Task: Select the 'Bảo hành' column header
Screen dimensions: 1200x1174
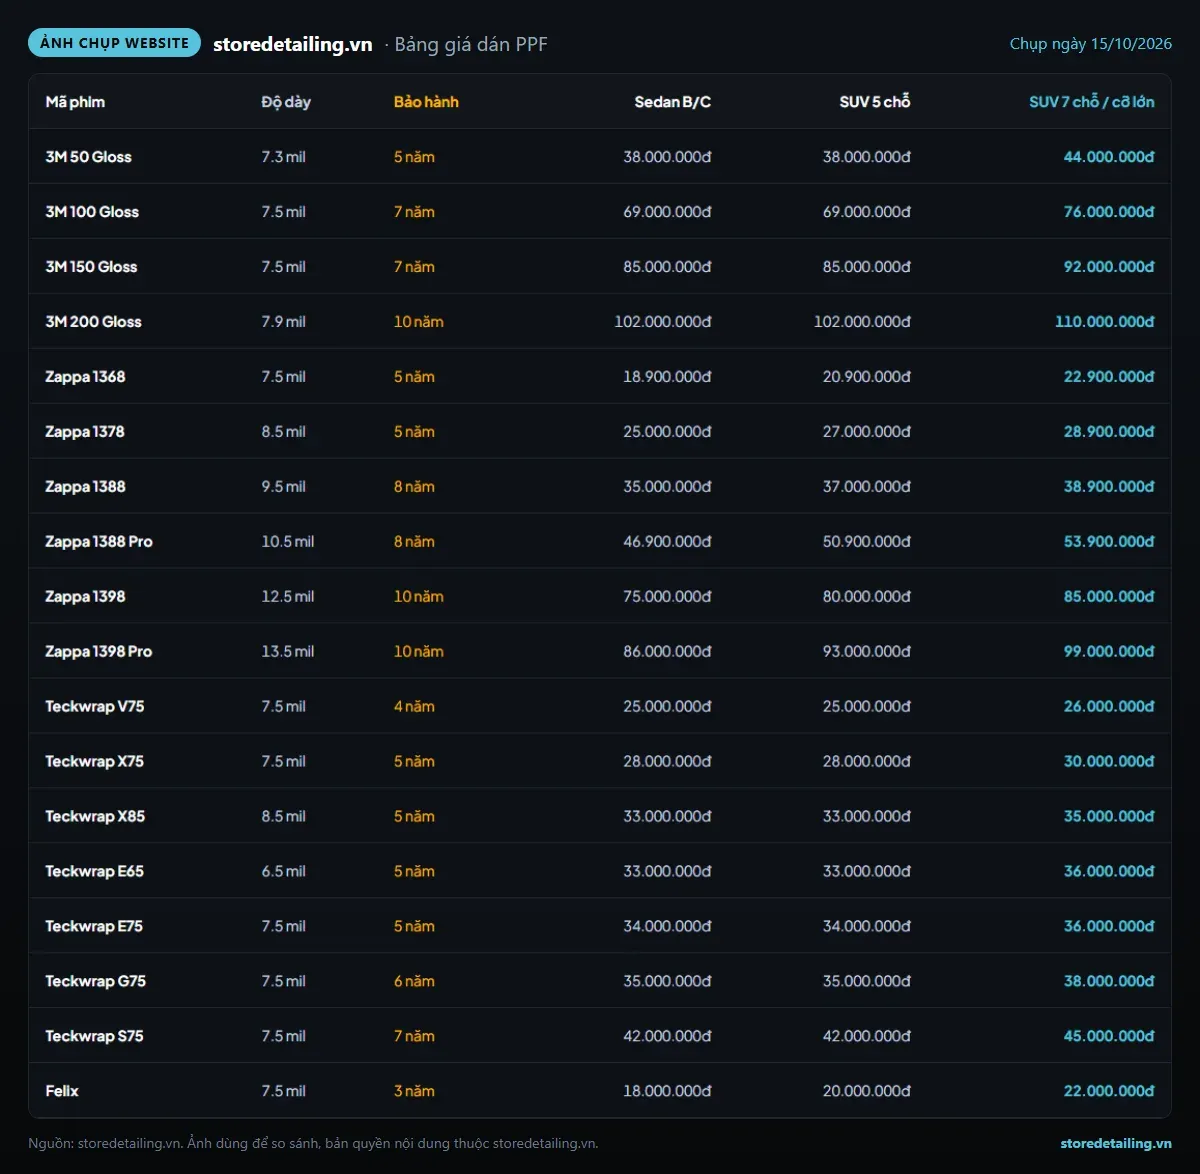Action: tap(426, 102)
